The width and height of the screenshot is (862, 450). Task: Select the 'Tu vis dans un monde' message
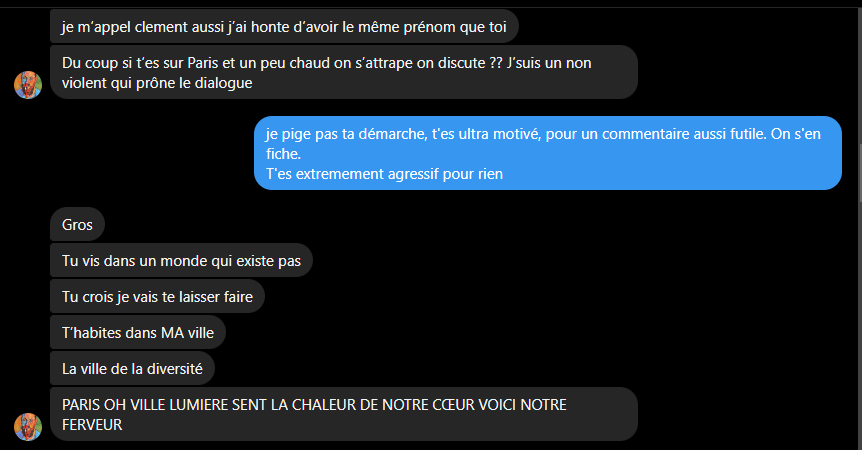click(x=181, y=260)
